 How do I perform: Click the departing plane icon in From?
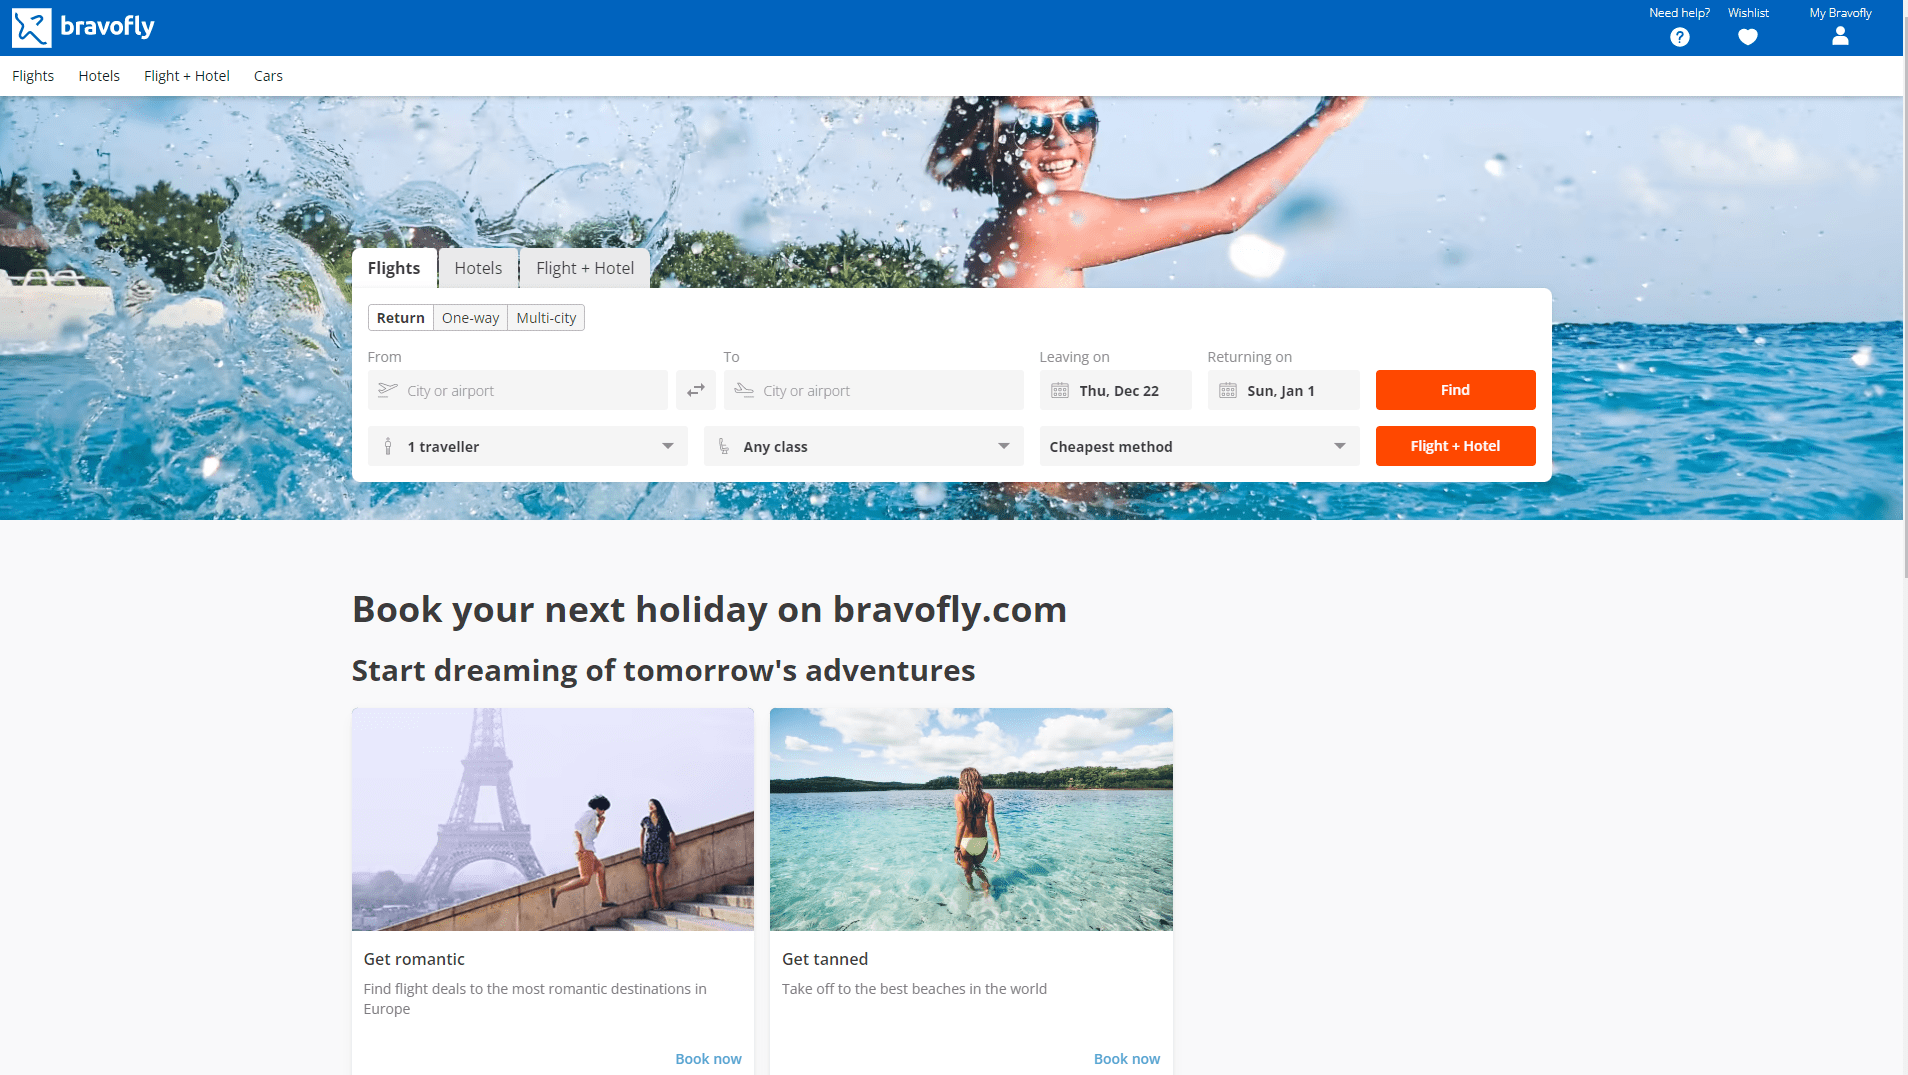click(388, 390)
